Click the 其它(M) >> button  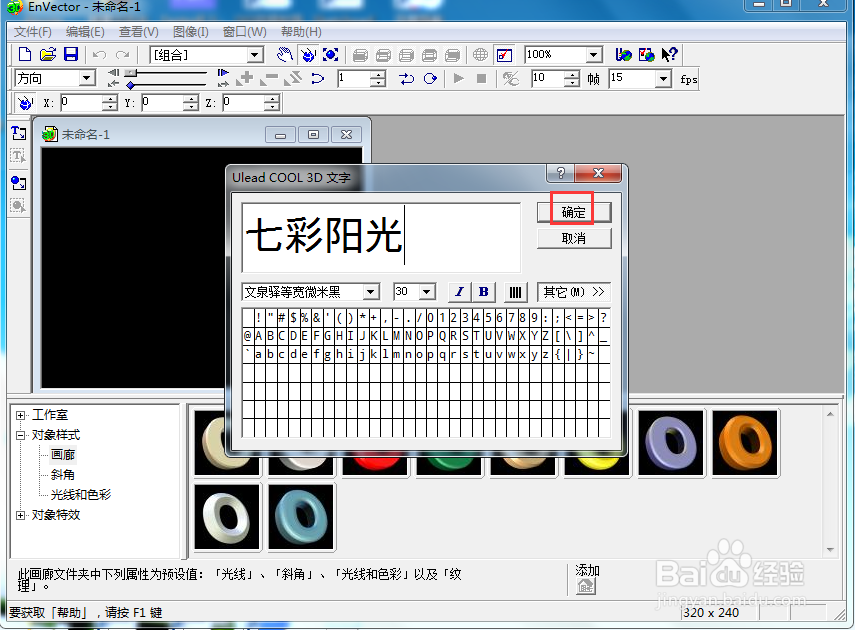(x=574, y=292)
